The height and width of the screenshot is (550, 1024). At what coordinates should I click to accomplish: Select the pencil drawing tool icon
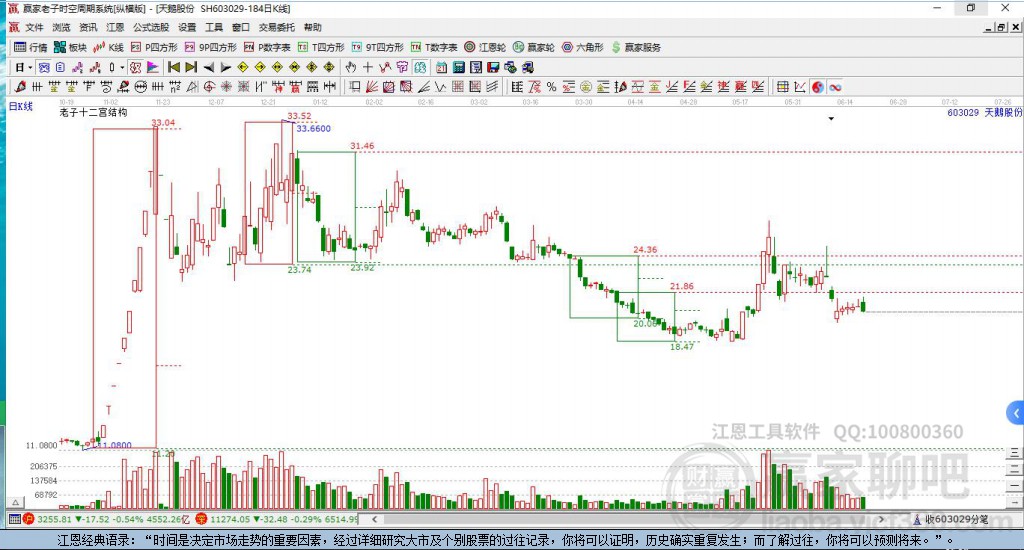pos(20,87)
